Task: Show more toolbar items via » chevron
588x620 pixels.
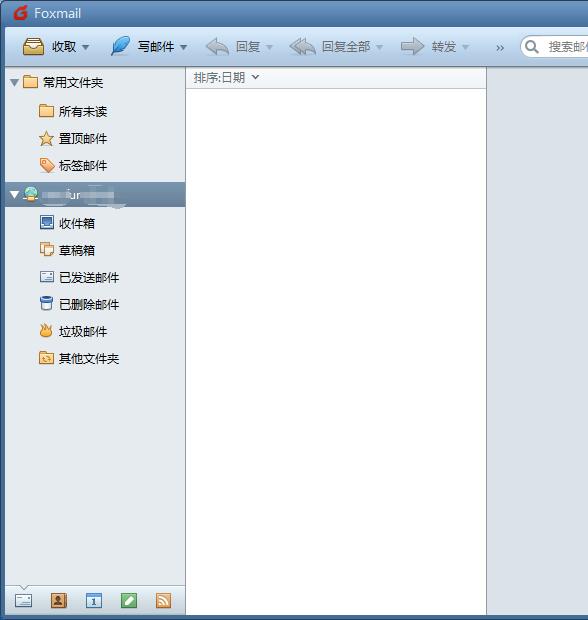Action: [x=500, y=48]
